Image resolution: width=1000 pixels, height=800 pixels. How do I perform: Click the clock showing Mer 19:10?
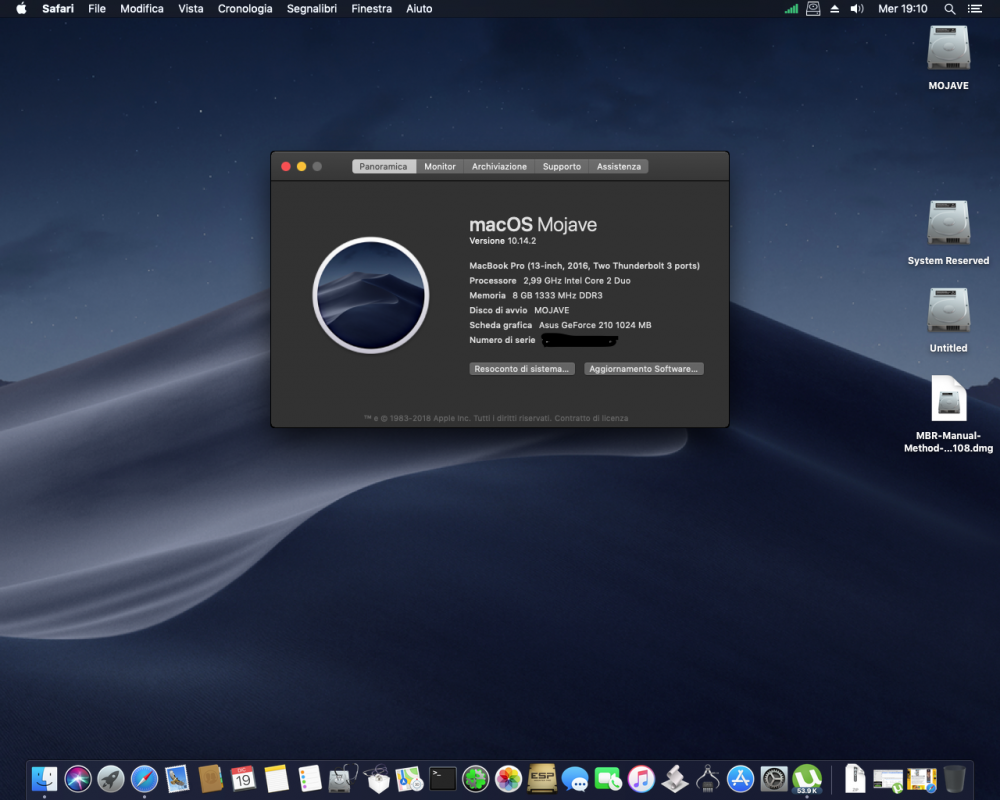point(902,8)
